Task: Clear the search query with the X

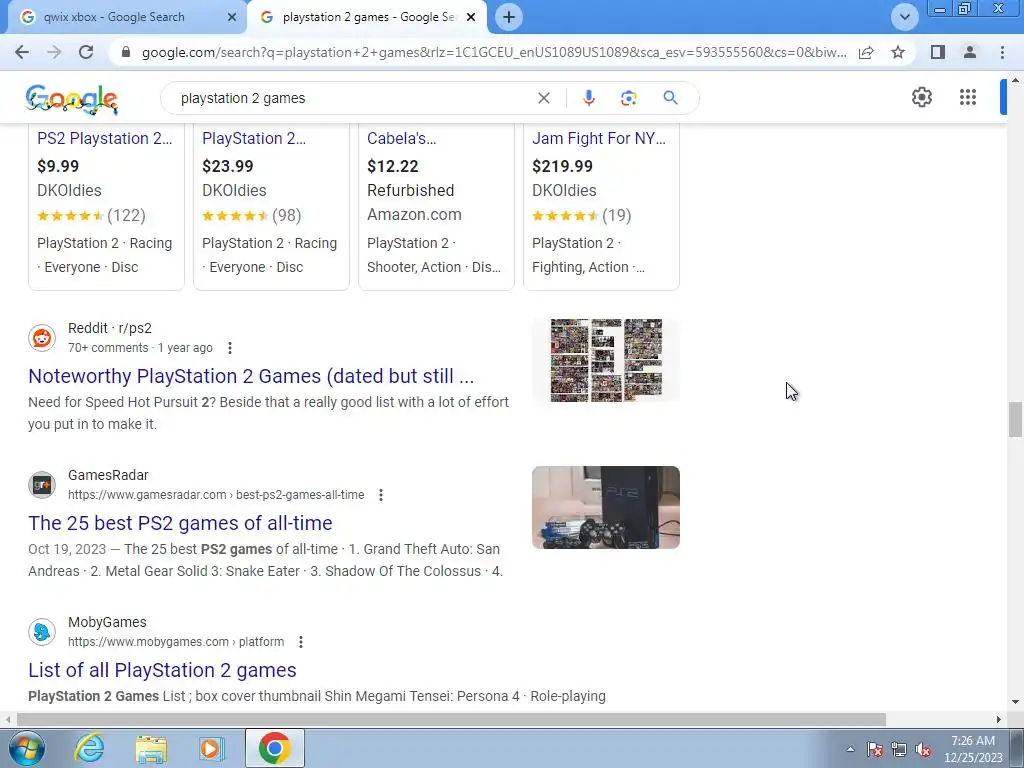Action: pos(543,98)
